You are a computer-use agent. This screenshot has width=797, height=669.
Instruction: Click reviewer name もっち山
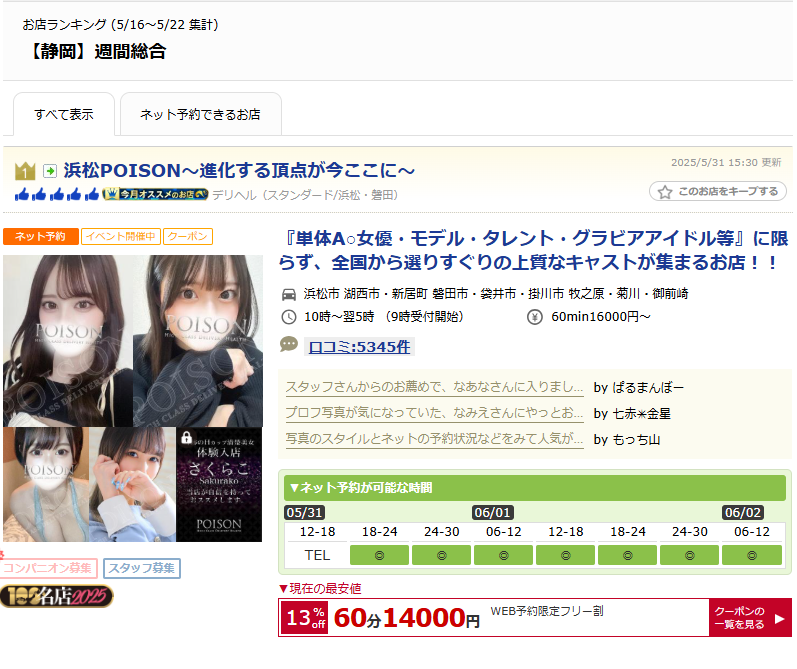pos(636,440)
